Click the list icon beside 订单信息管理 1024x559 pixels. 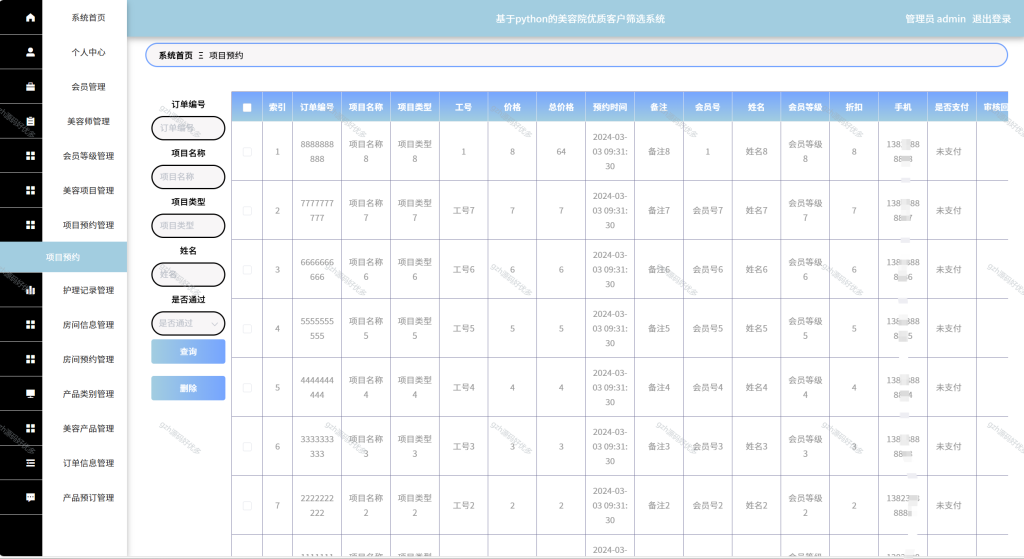coord(30,463)
